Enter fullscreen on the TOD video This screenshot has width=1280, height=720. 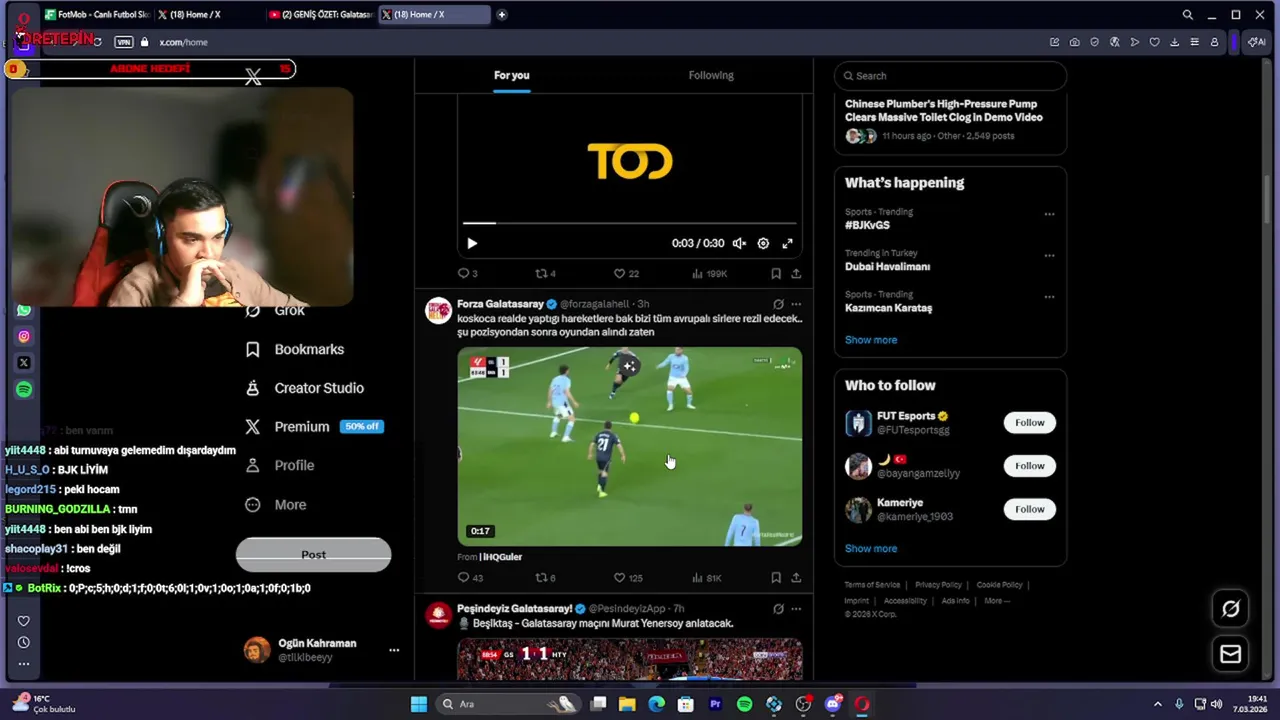[787, 243]
